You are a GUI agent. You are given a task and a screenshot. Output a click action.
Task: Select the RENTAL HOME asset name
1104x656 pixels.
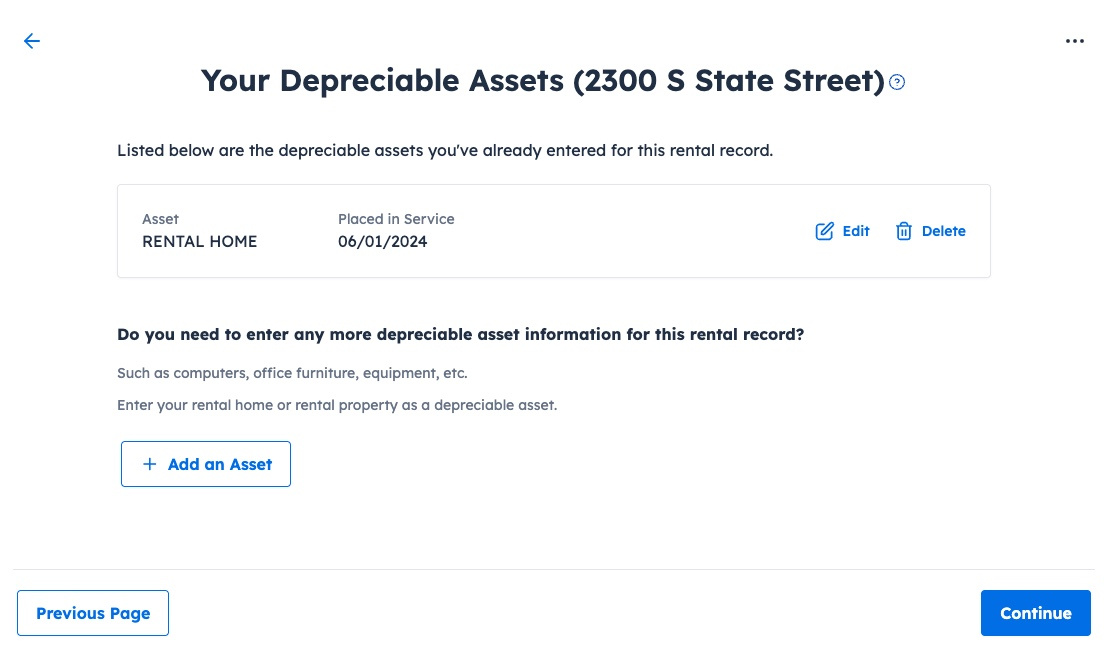(199, 241)
